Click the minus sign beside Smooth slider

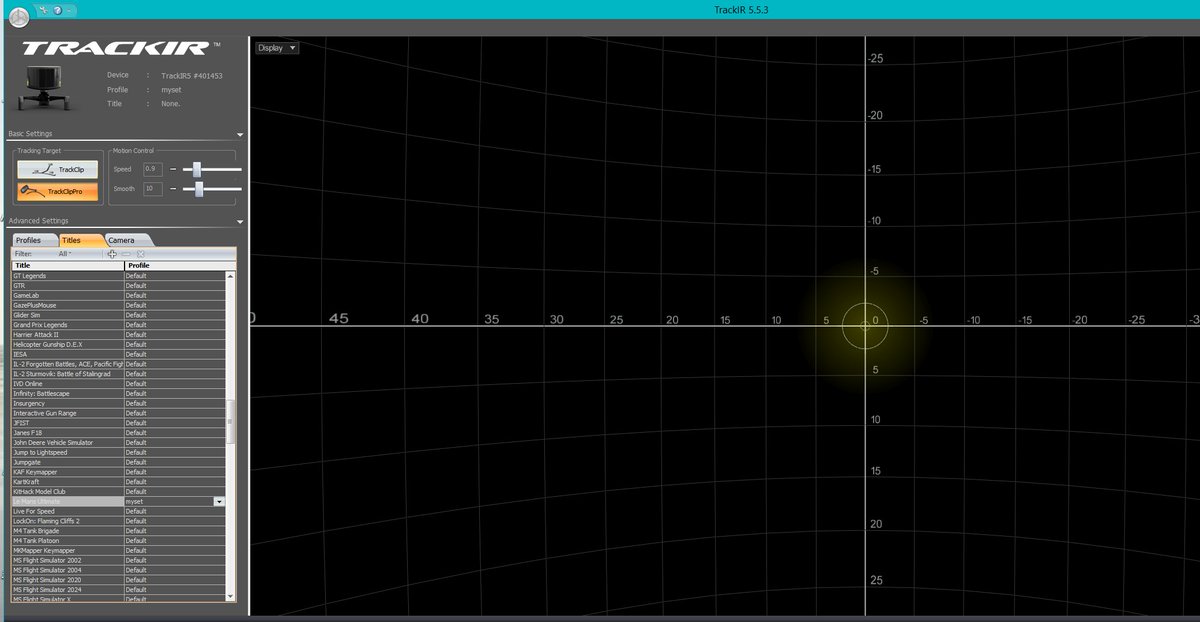click(x=173, y=188)
